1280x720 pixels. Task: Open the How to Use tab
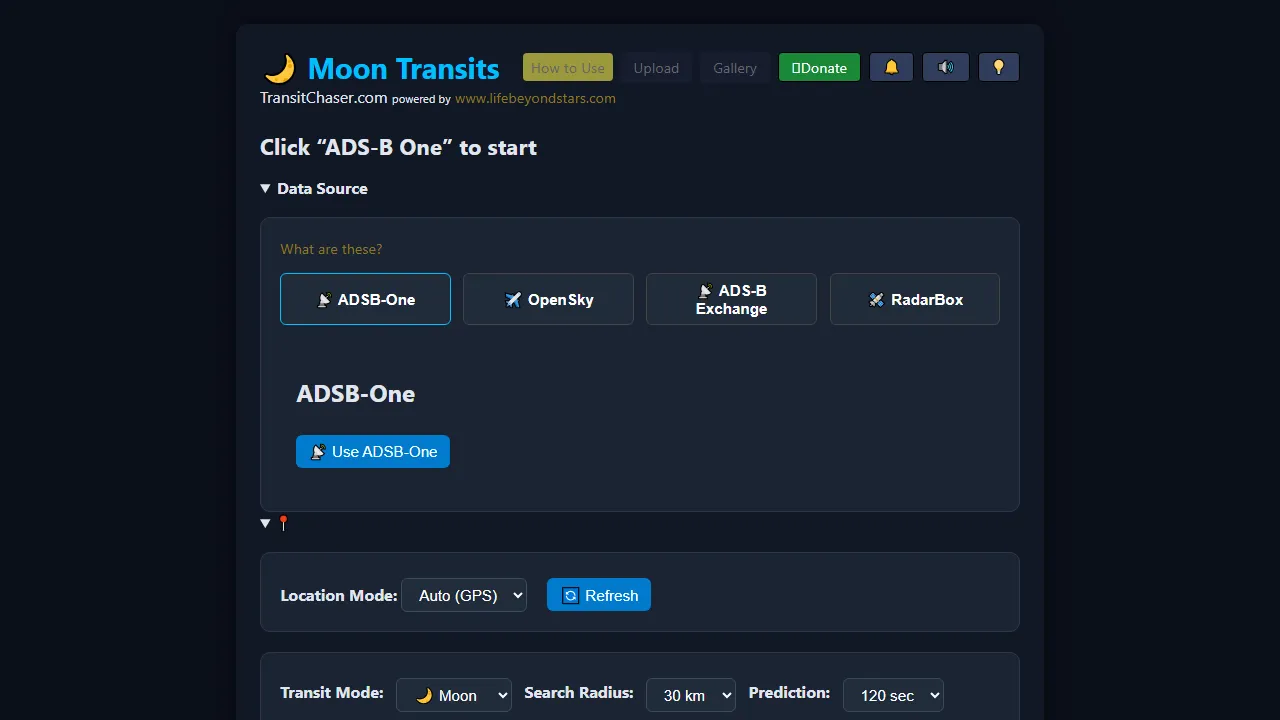pos(567,67)
